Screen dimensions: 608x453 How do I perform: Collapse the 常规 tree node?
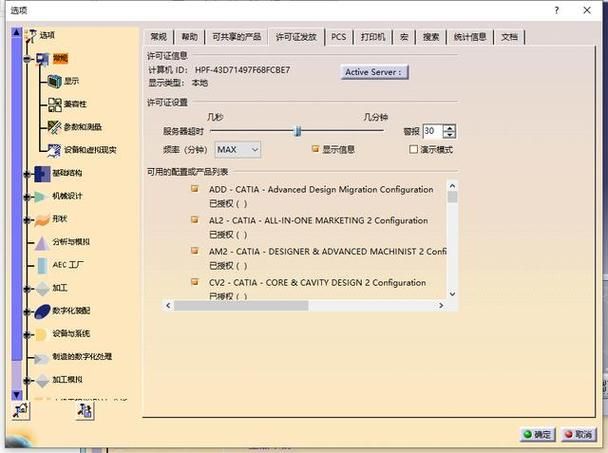pyautogui.click(x=27, y=59)
